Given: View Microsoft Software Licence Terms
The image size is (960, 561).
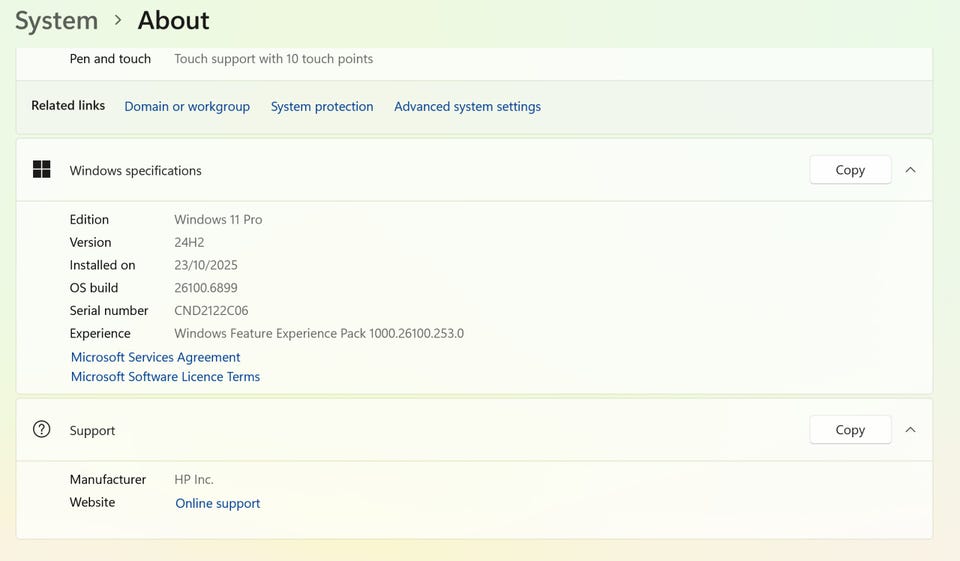Looking at the screenshot, I should pos(165,377).
